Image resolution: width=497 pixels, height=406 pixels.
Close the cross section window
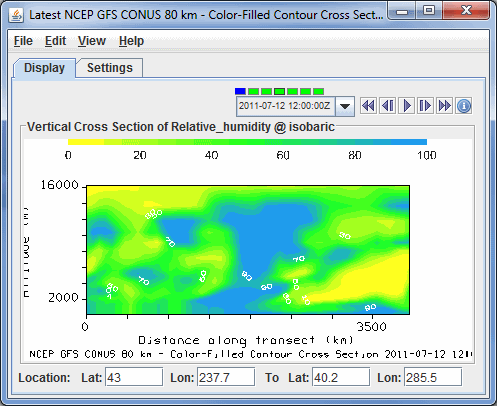click(466, 11)
